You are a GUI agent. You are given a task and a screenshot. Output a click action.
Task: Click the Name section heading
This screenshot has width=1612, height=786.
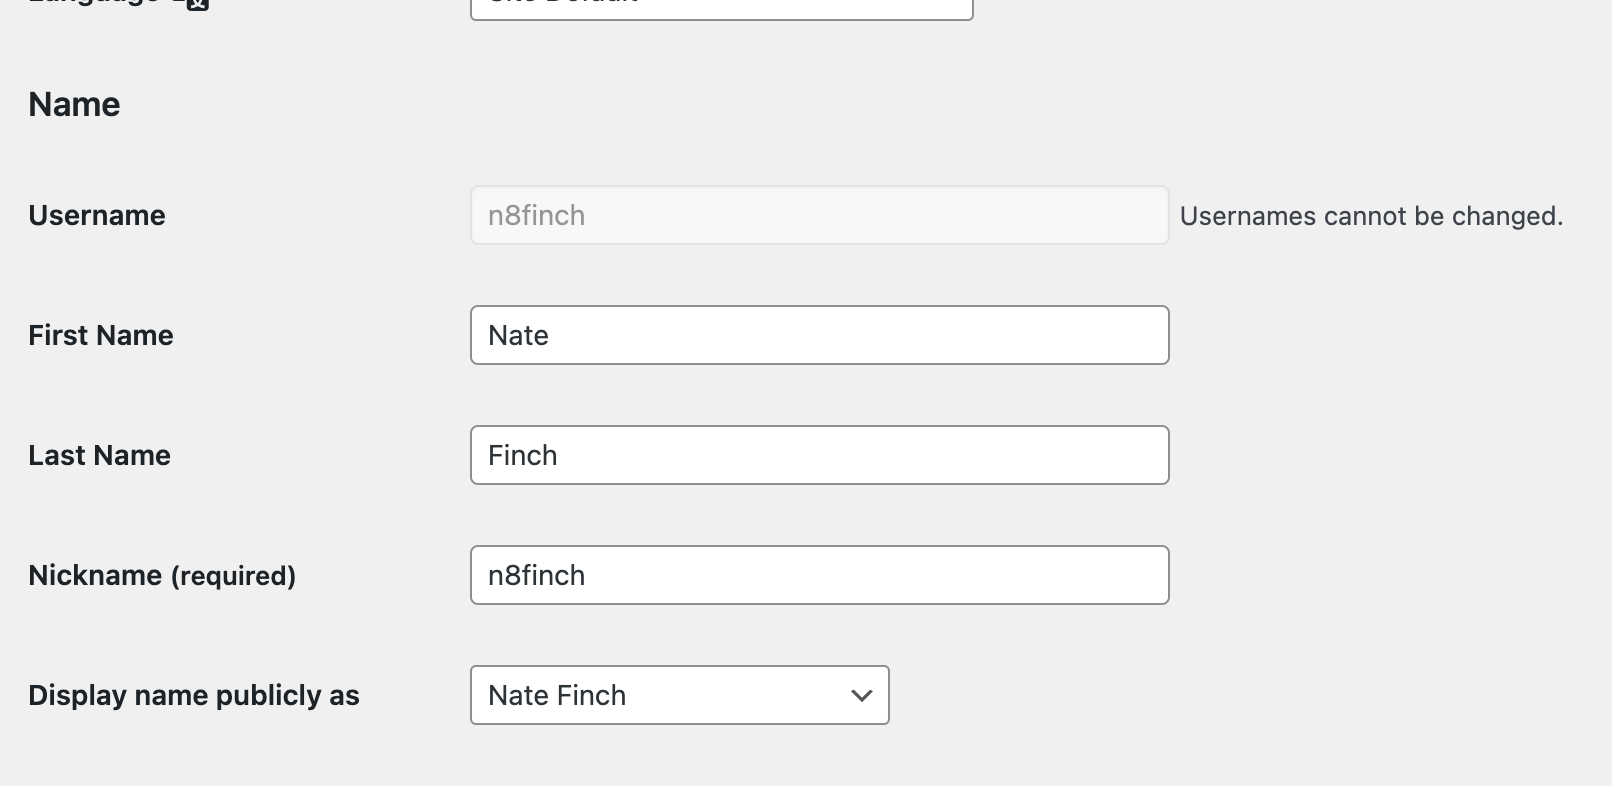pos(75,104)
